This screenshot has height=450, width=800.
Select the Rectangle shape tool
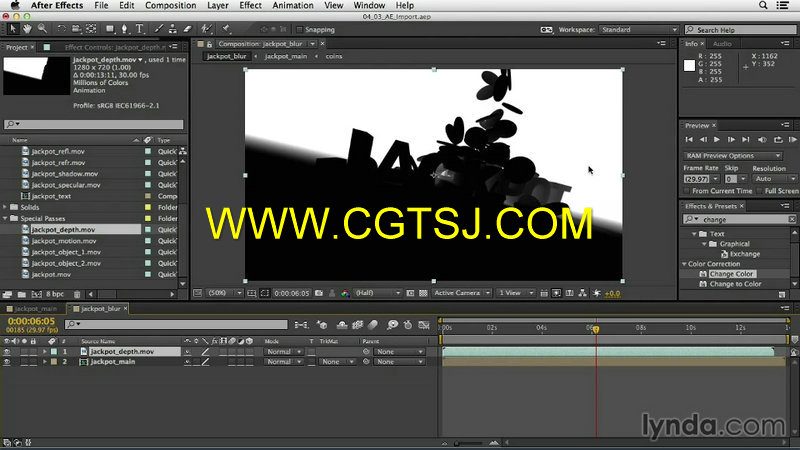110,29
